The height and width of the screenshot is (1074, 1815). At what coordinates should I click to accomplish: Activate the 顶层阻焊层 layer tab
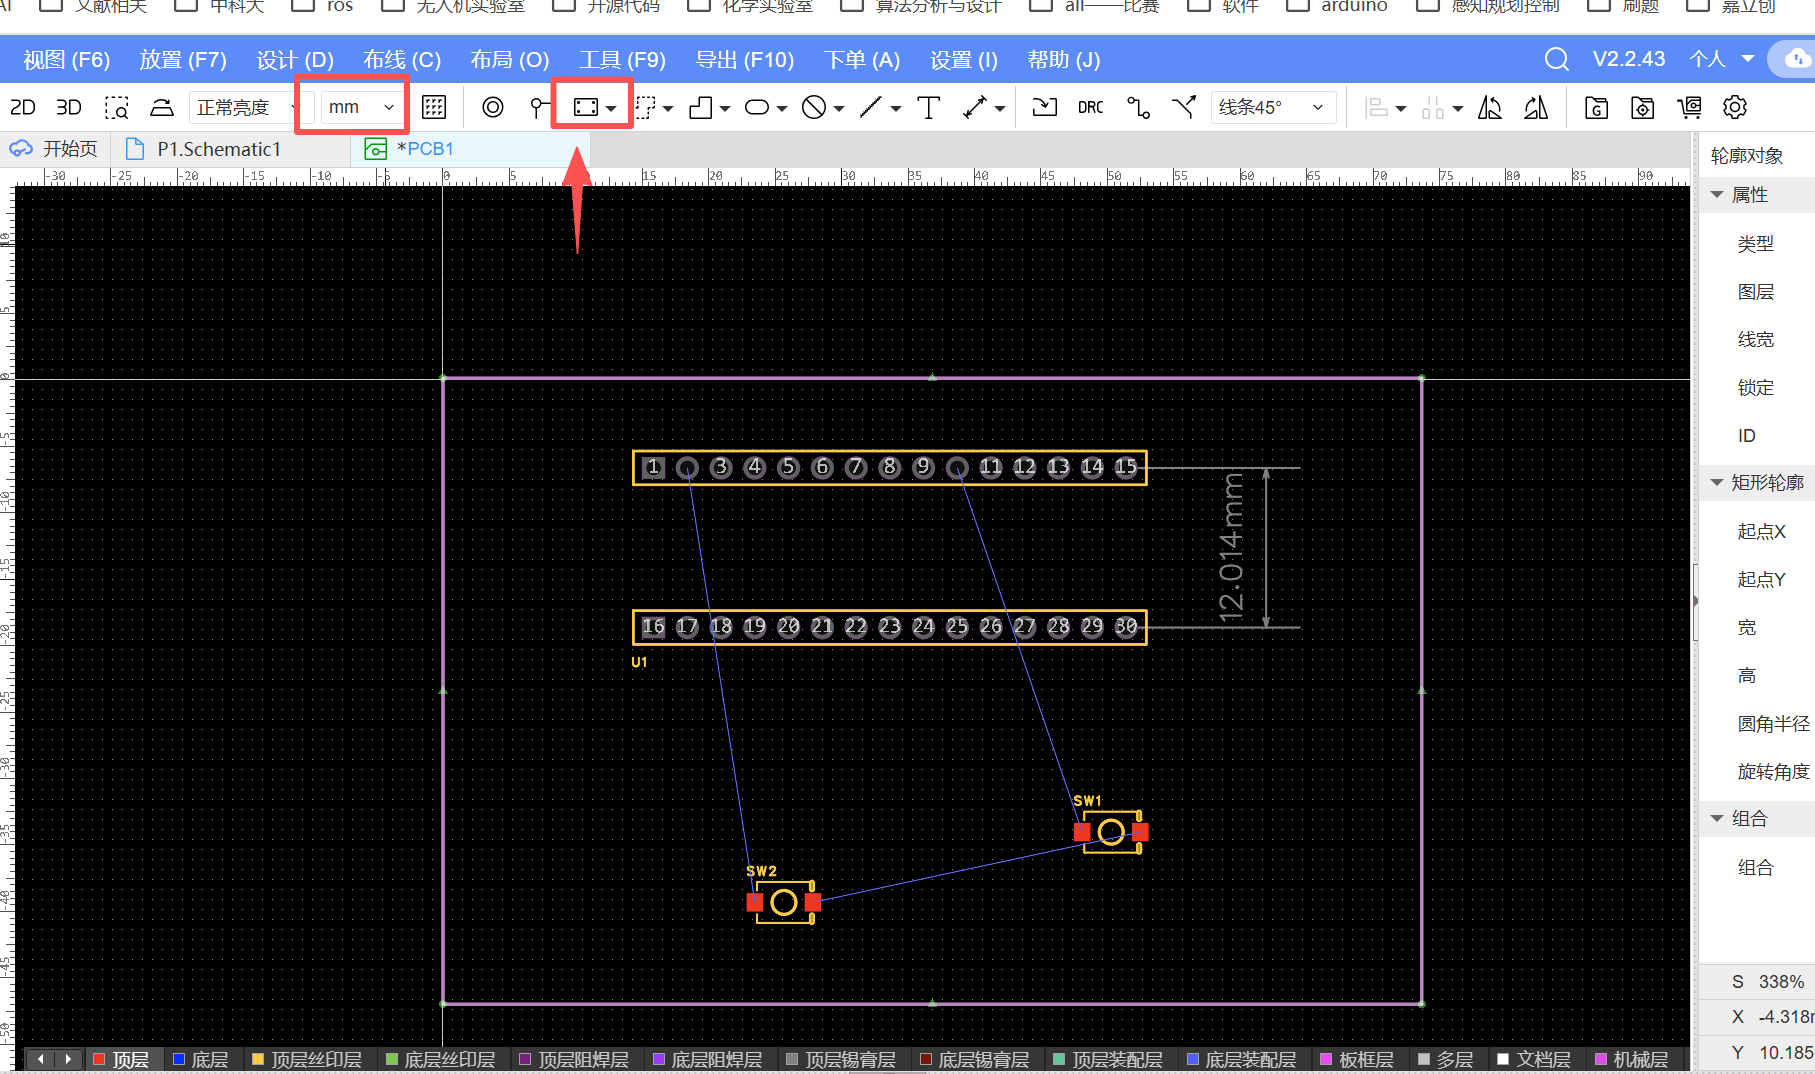574,1059
